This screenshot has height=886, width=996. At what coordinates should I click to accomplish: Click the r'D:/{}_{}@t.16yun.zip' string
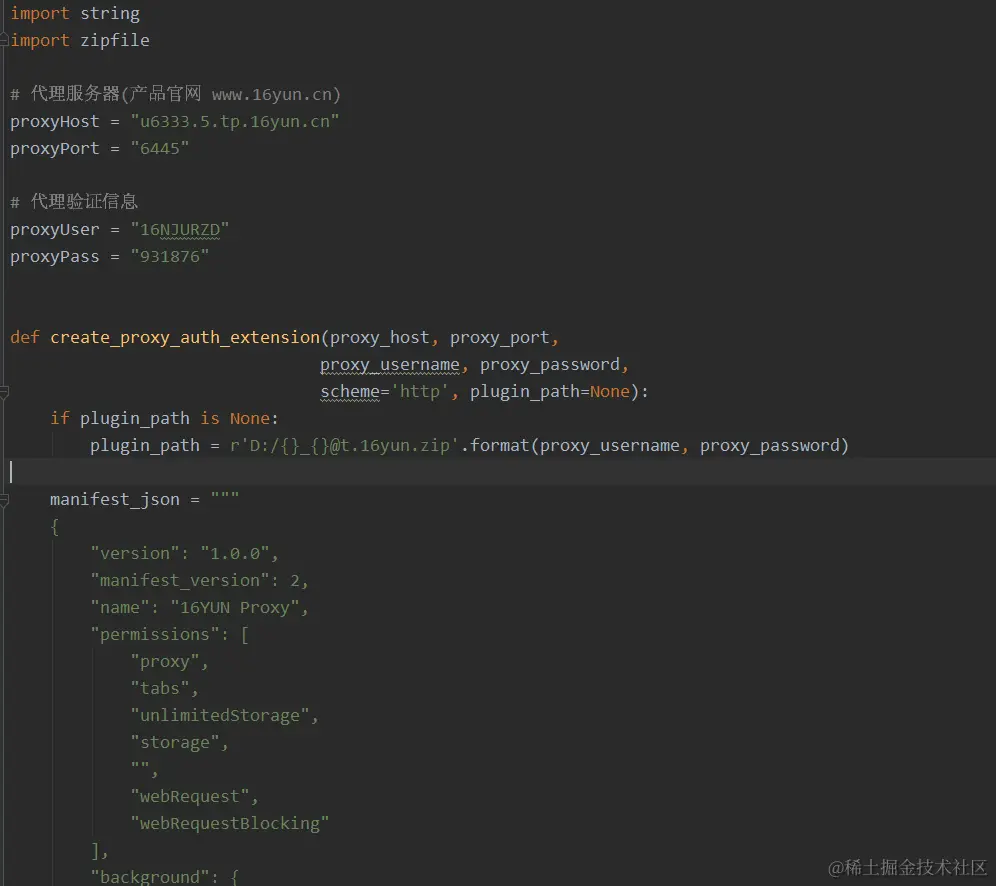click(x=344, y=445)
